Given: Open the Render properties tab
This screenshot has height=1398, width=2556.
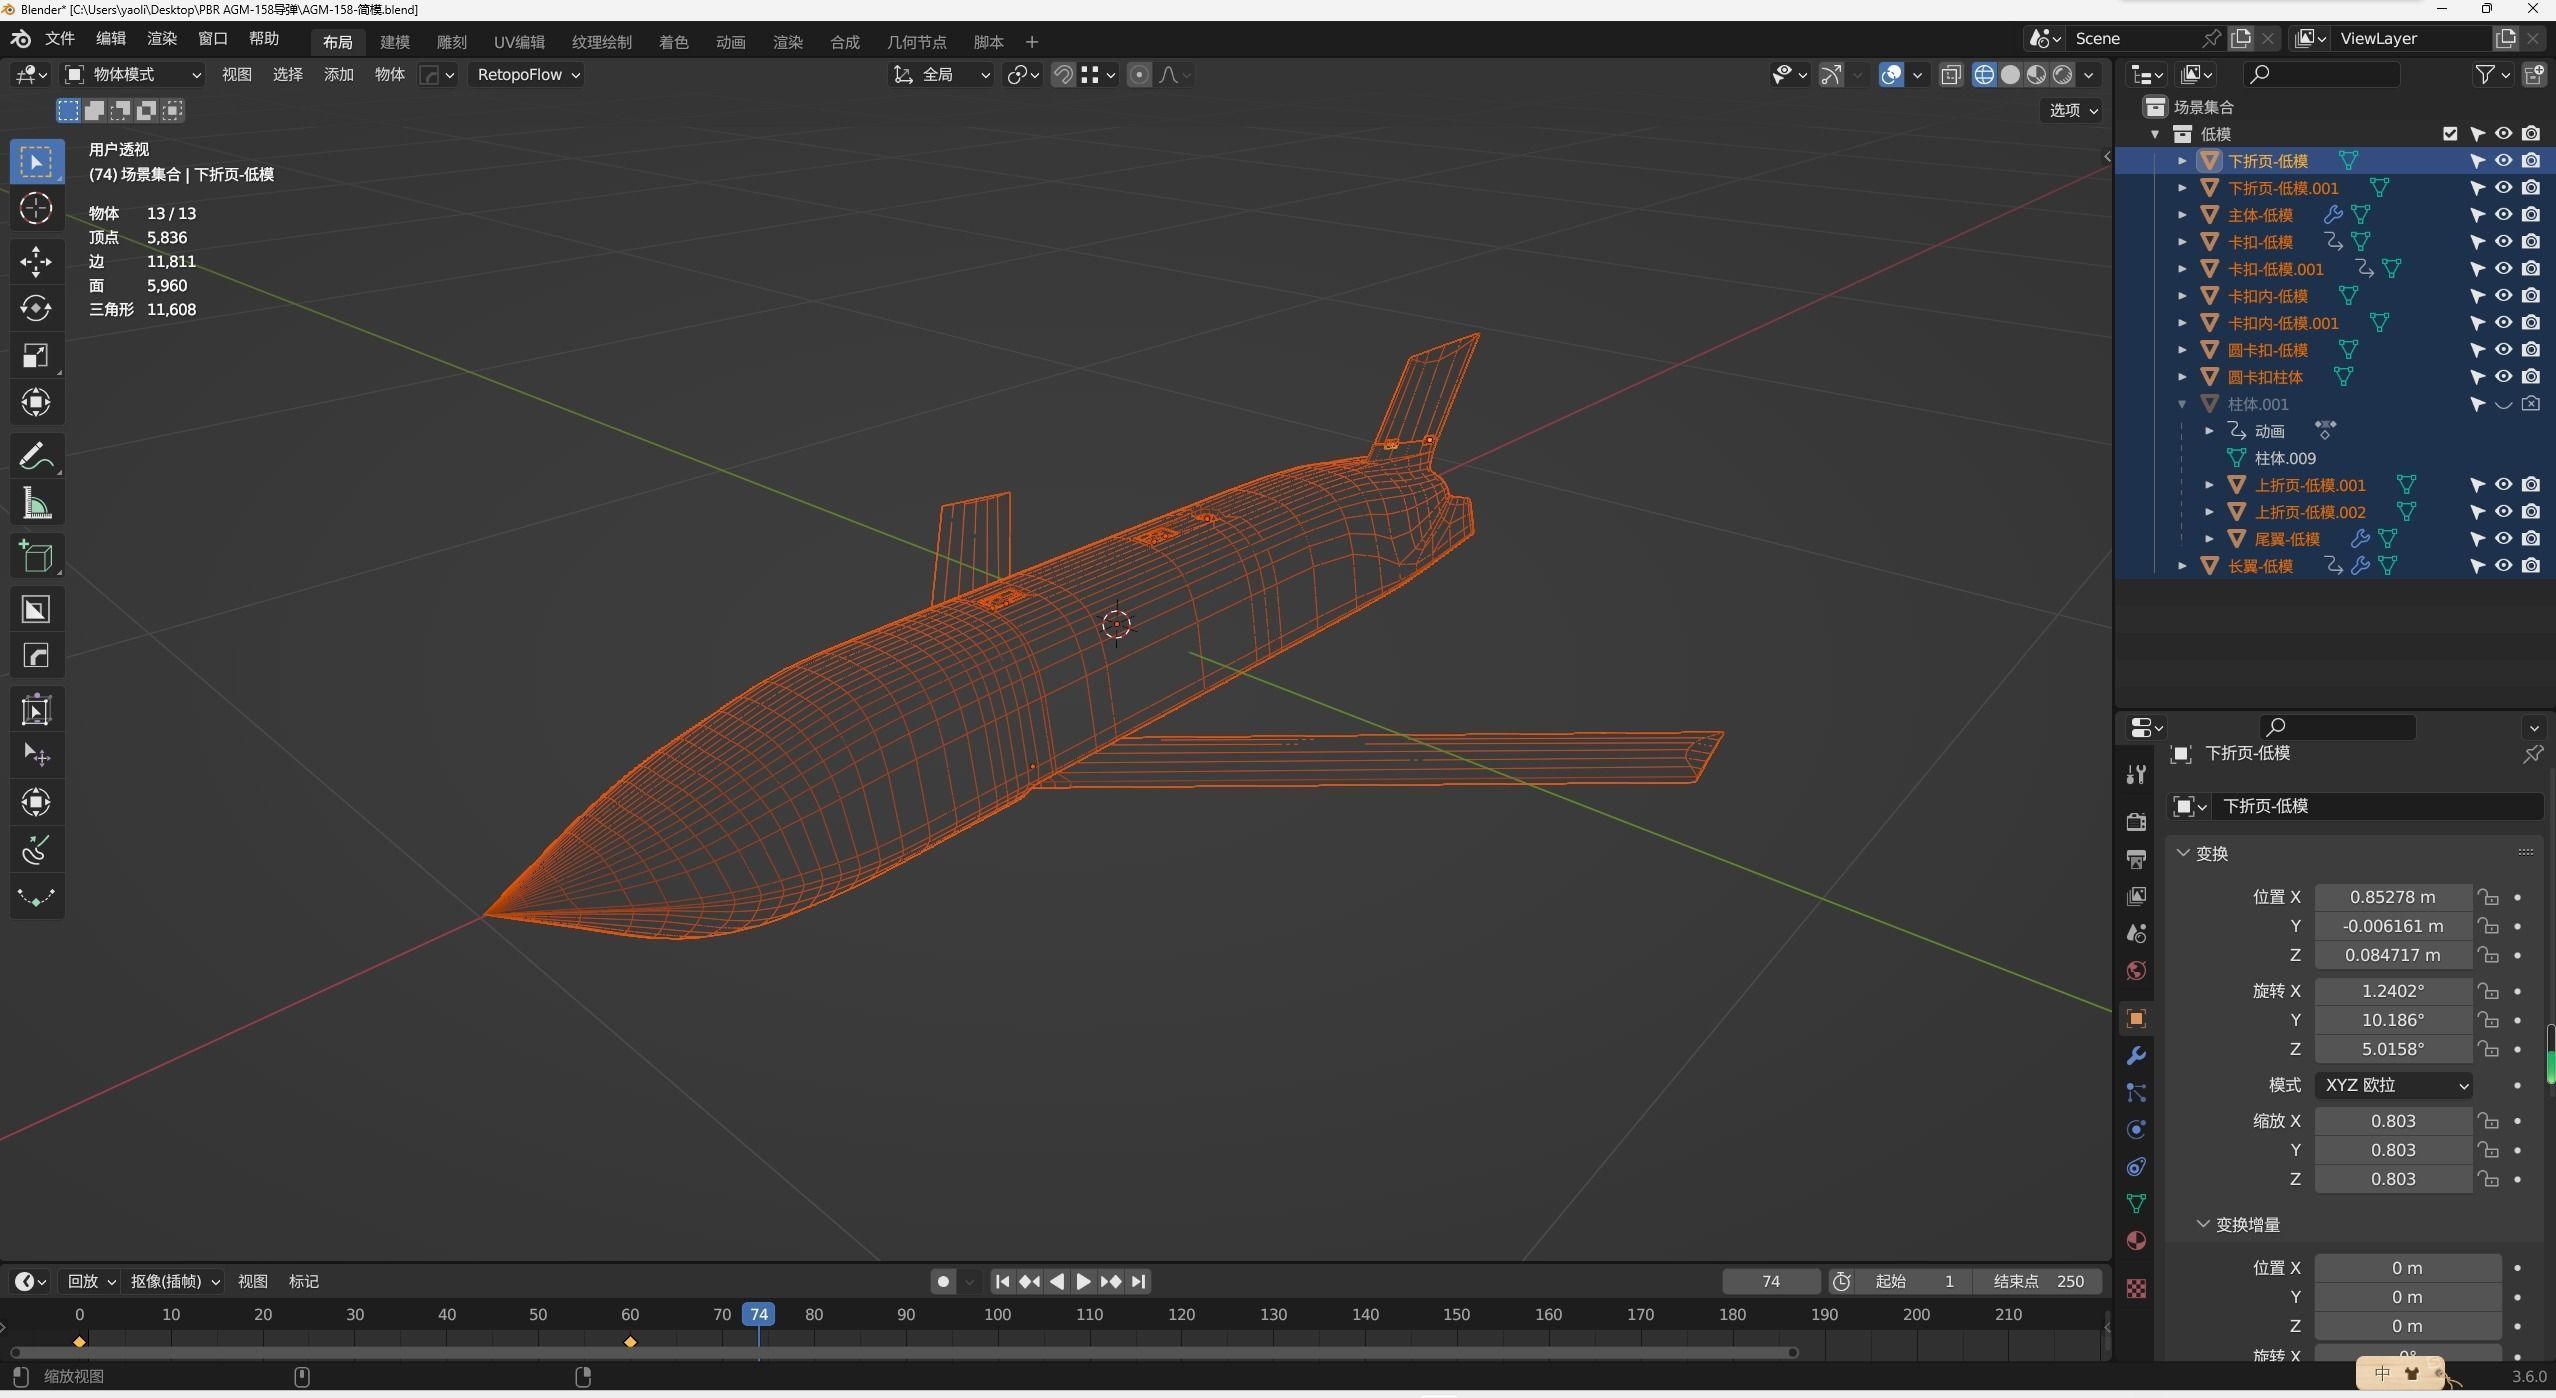Looking at the screenshot, I should coord(2136,822).
